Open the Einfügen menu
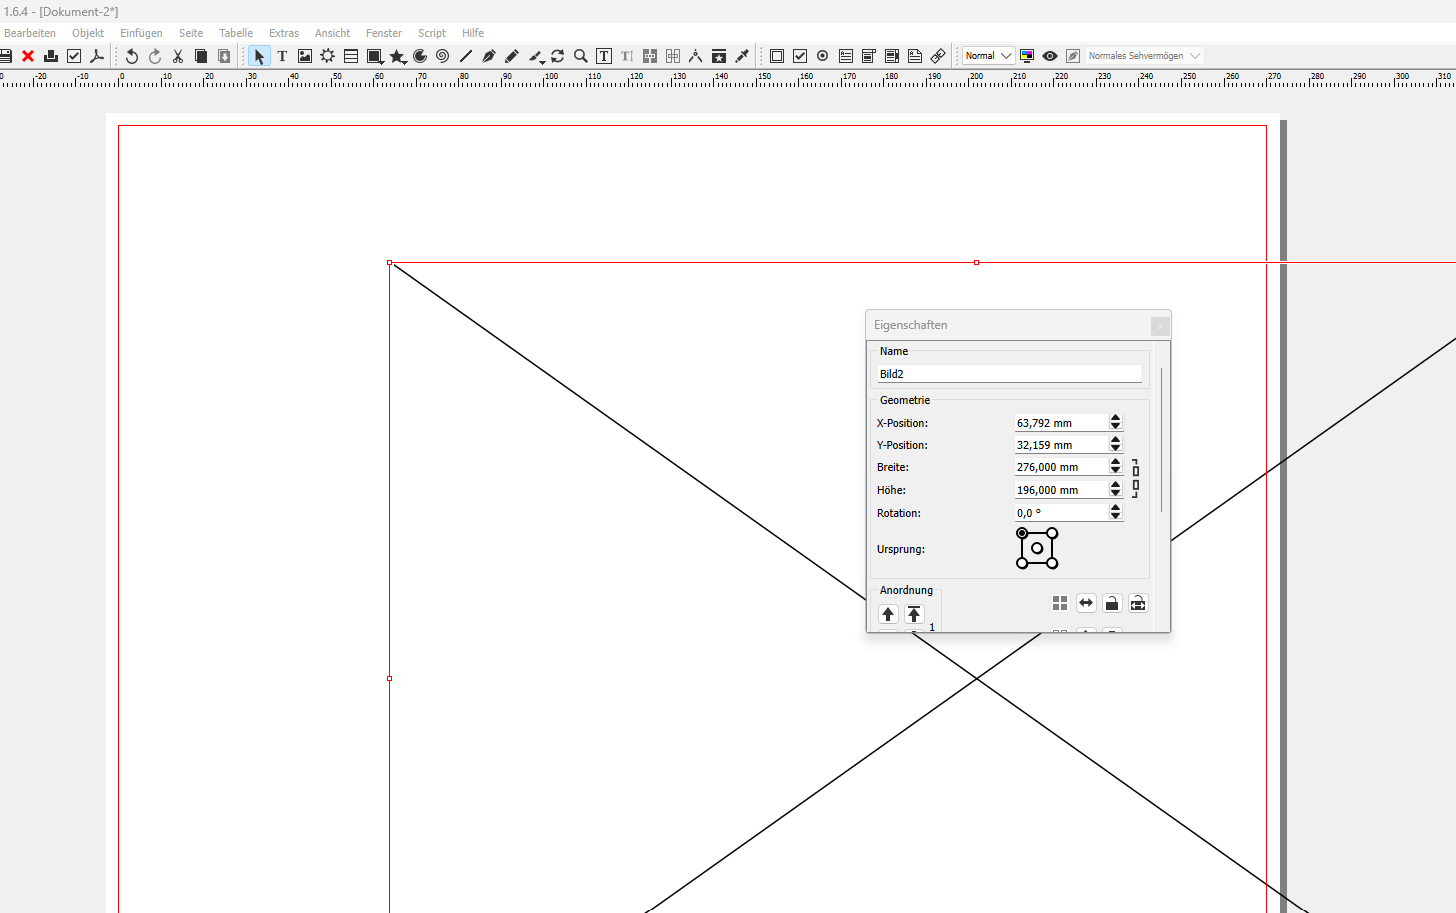Viewport: 1456px width, 913px height. 141,33
